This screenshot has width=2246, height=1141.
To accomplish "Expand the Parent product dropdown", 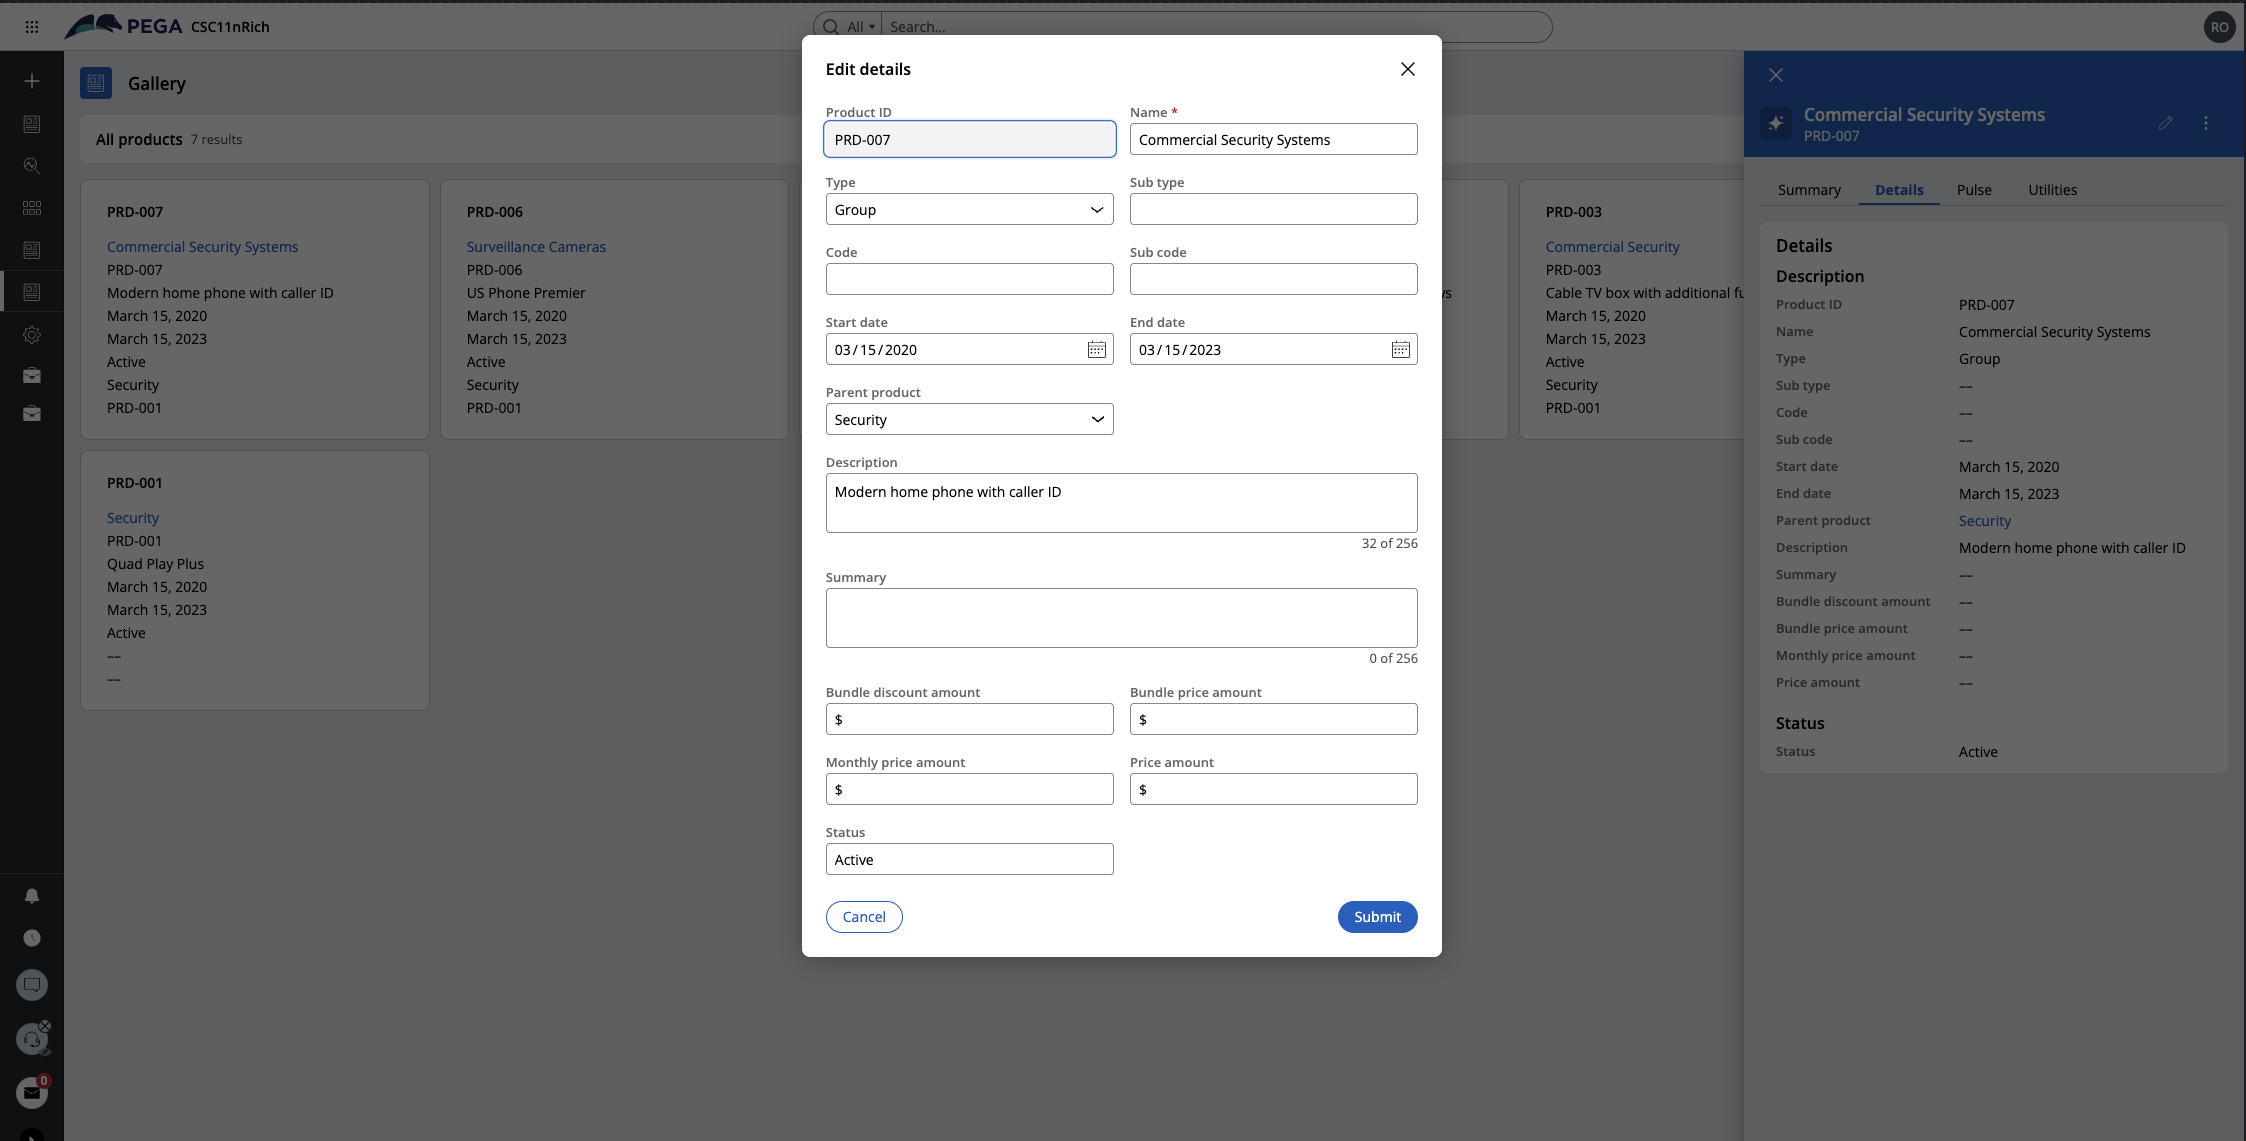I will coord(969,419).
